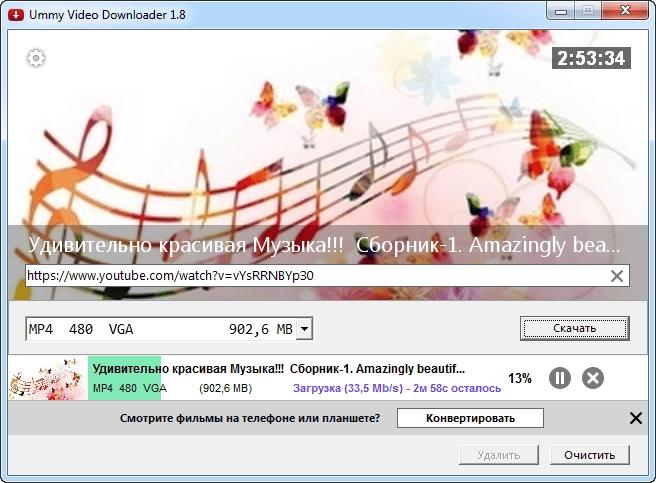Clear the URL field with the X icon
The height and width of the screenshot is (483, 656).
[x=617, y=276]
